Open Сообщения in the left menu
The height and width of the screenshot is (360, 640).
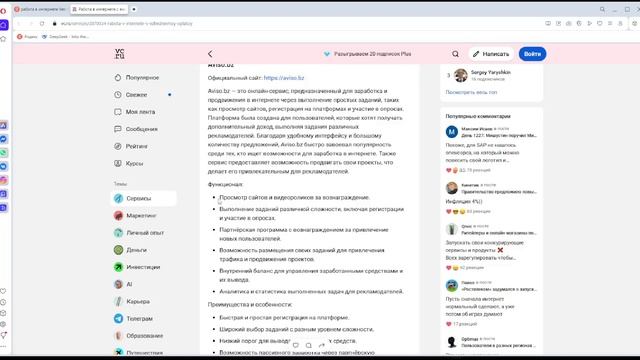142,129
